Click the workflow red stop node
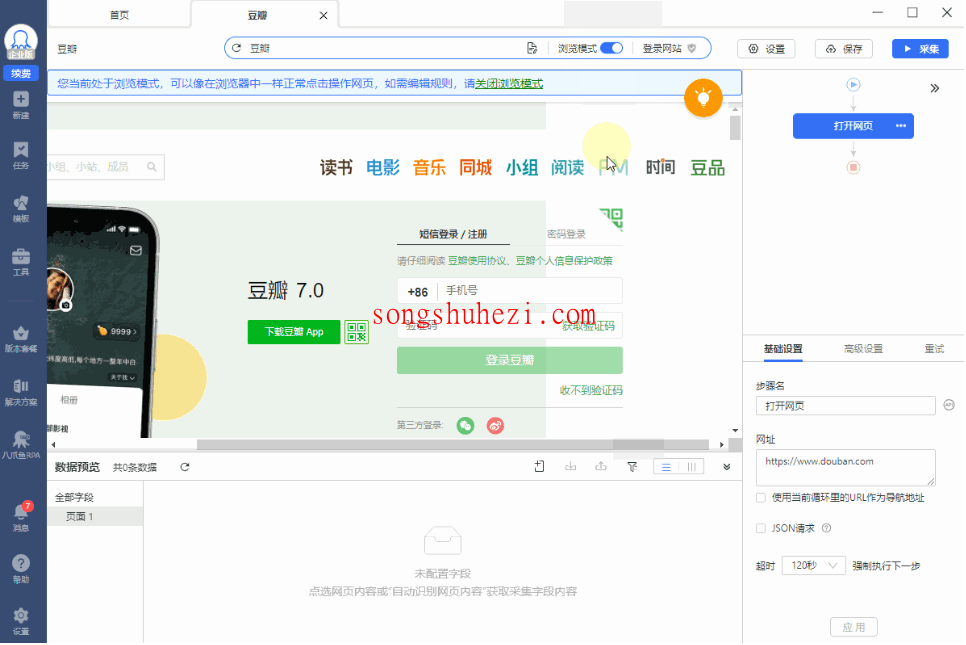This screenshot has height=645, width=966. coord(853,167)
